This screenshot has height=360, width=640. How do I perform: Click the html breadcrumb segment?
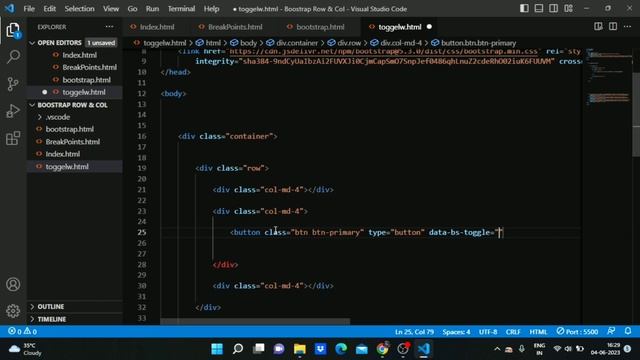click(x=209, y=43)
